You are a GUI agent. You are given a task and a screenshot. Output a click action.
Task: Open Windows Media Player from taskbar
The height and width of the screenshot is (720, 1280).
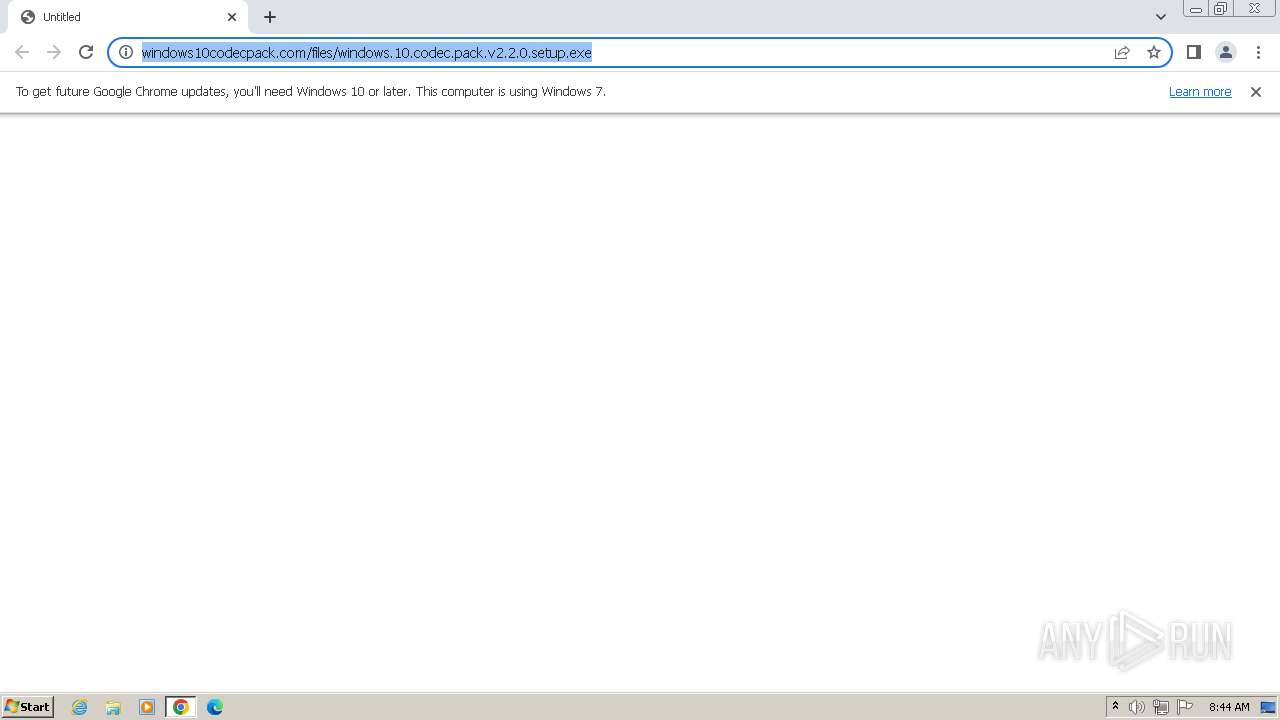(147, 707)
